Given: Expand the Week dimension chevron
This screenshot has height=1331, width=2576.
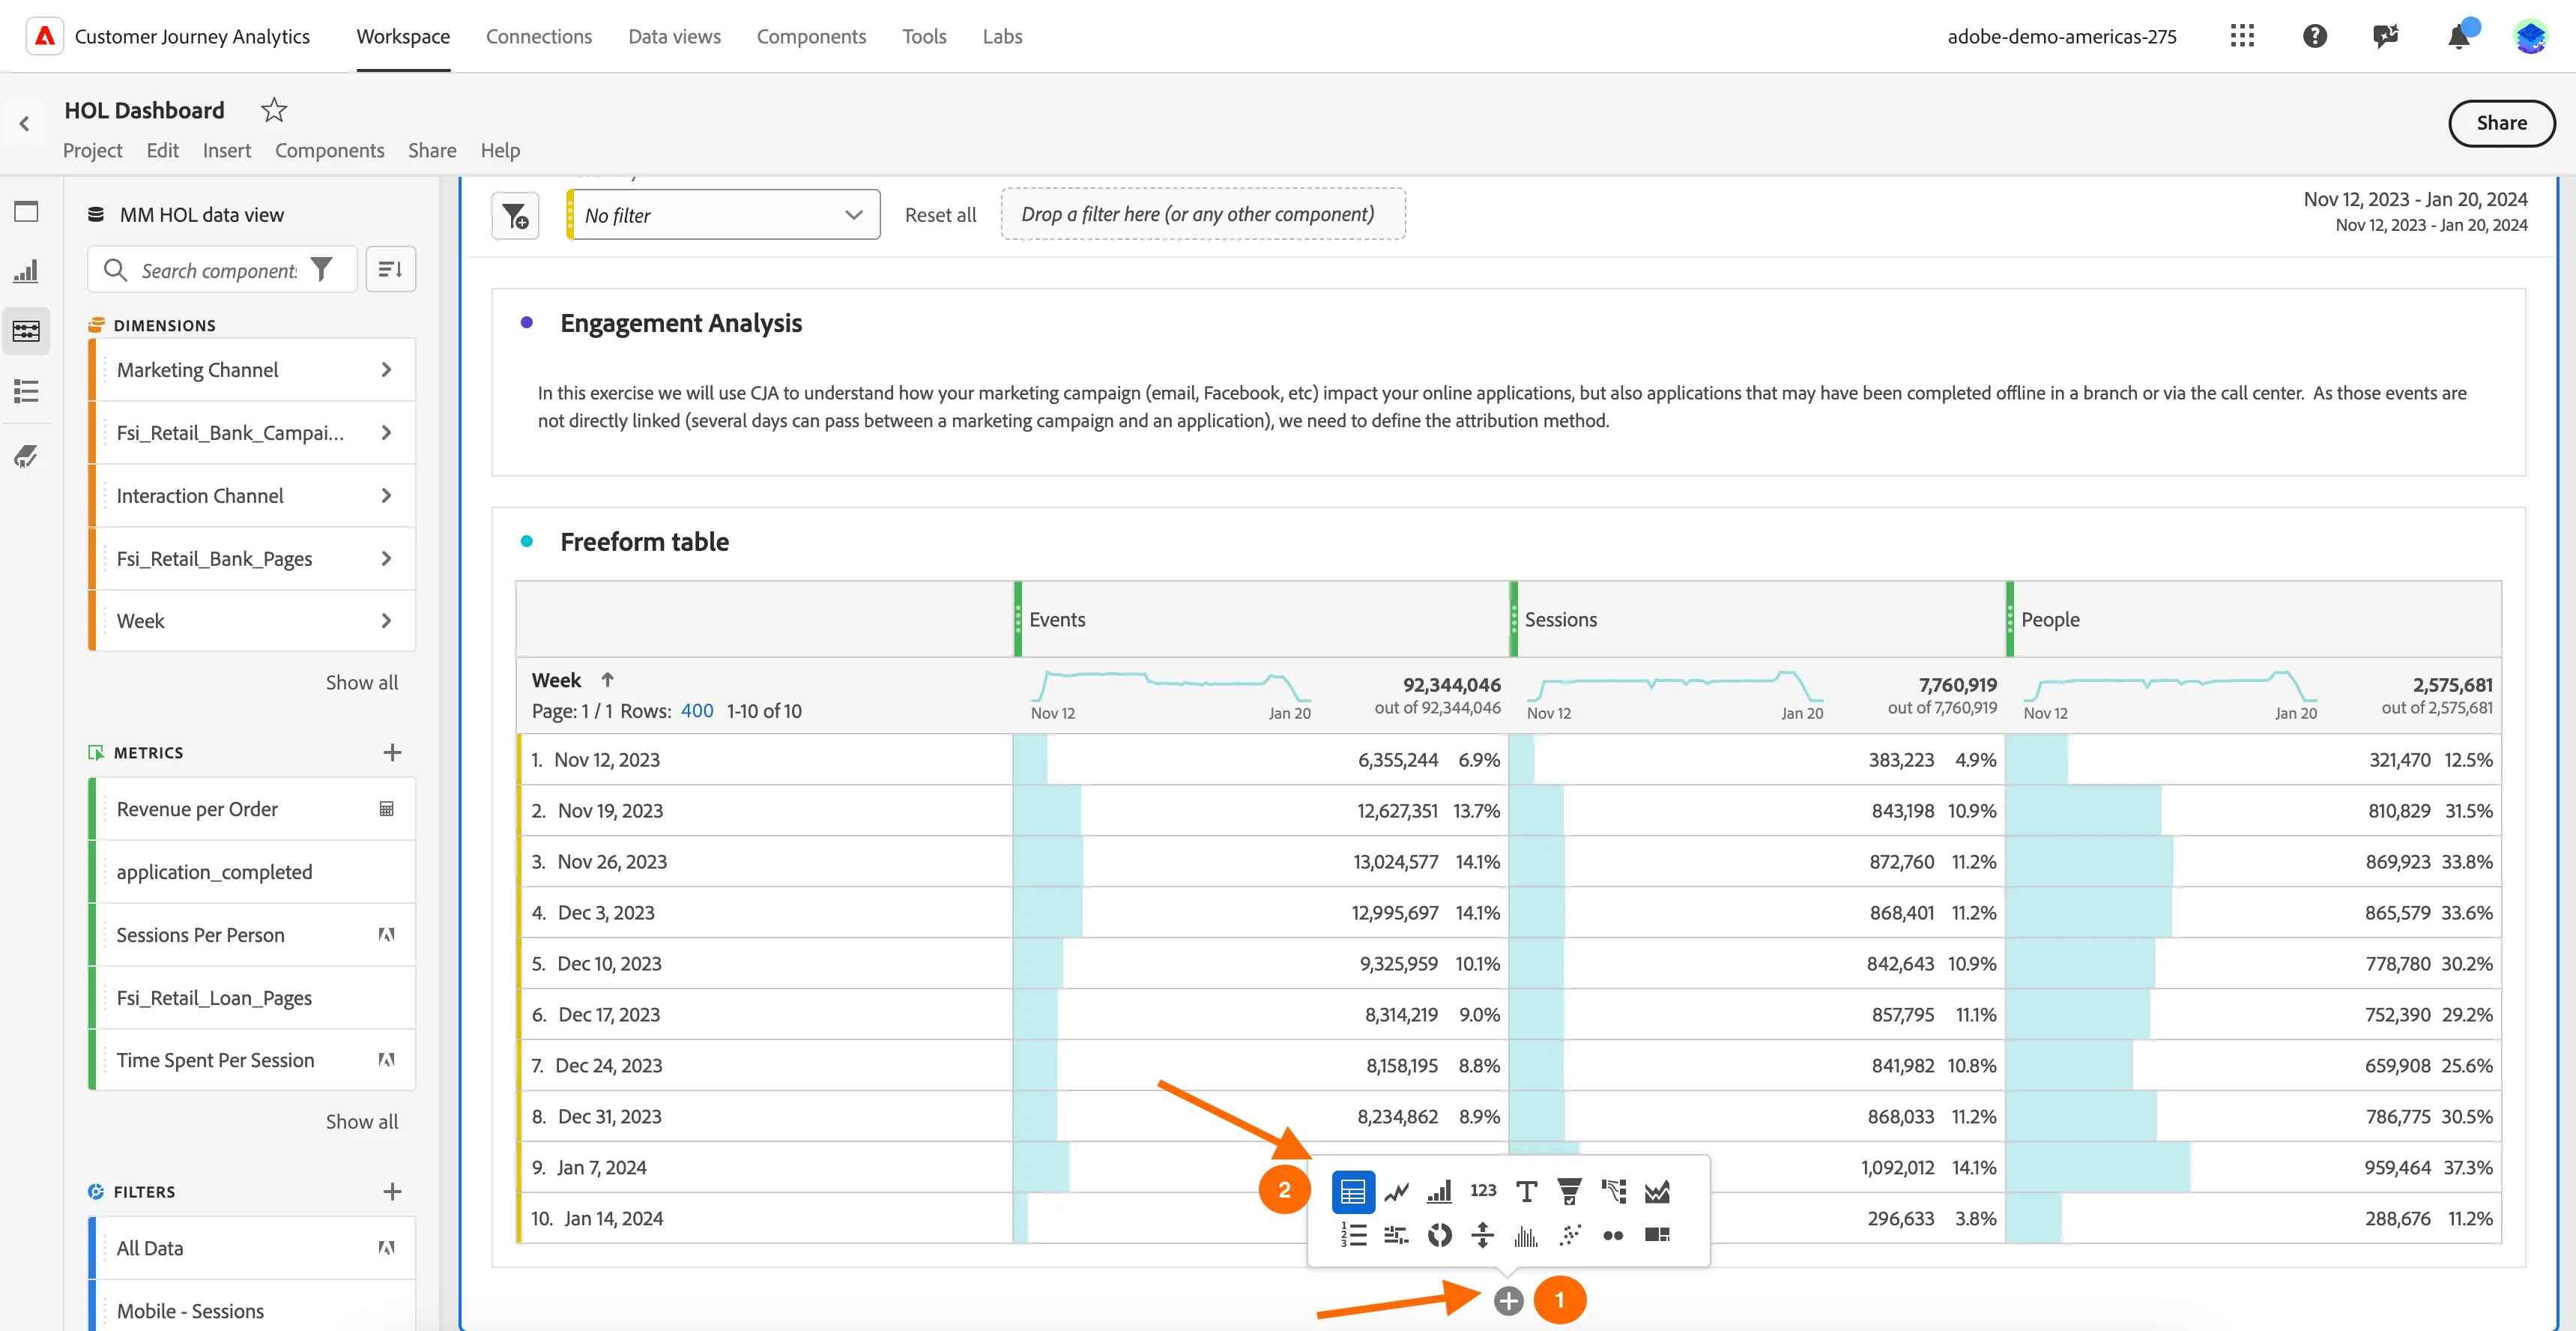Looking at the screenshot, I should point(386,621).
